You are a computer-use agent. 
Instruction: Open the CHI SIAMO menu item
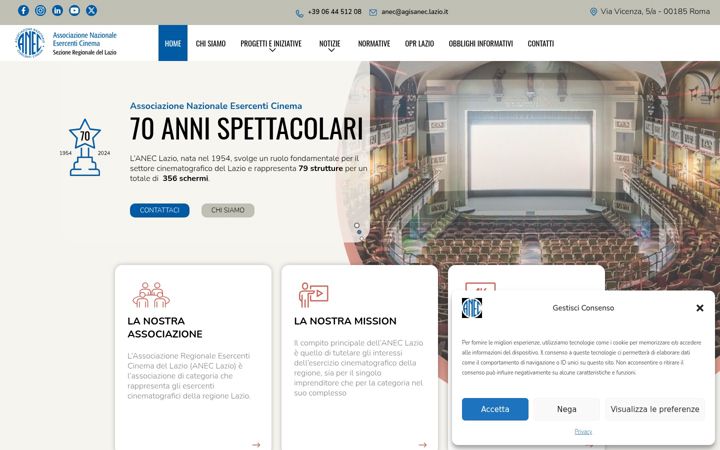(210, 43)
